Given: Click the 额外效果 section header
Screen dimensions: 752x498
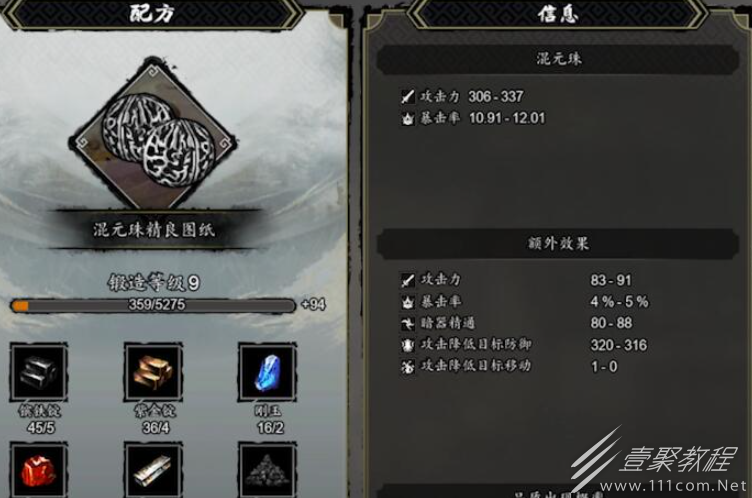Looking at the screenshot, I should click(x=558, y=243).
